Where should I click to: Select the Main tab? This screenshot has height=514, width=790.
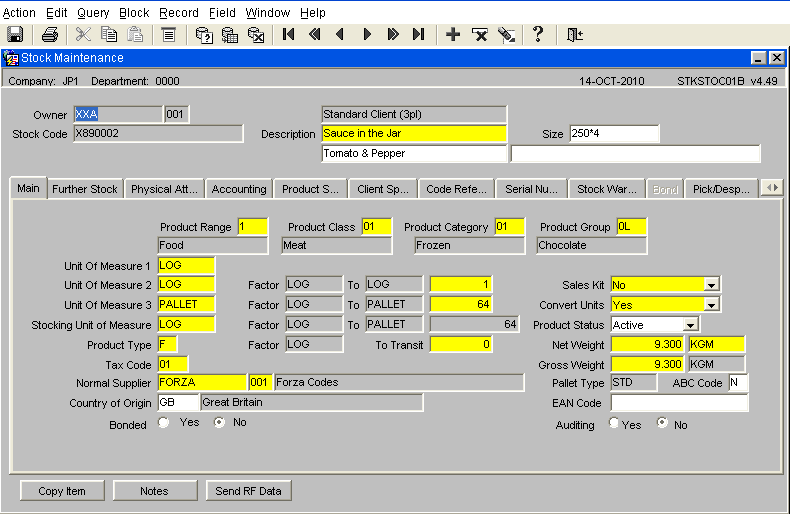(28, 188)
